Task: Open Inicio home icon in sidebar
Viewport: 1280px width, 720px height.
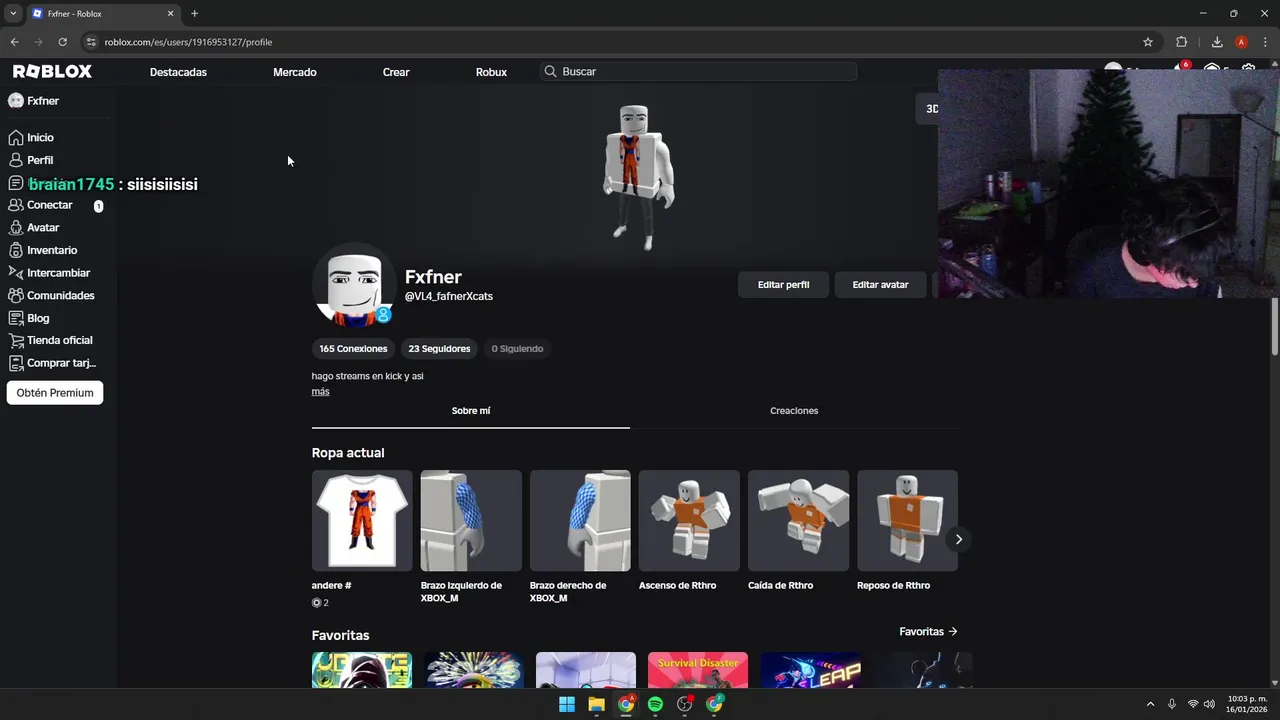Action: click(15, 137)
